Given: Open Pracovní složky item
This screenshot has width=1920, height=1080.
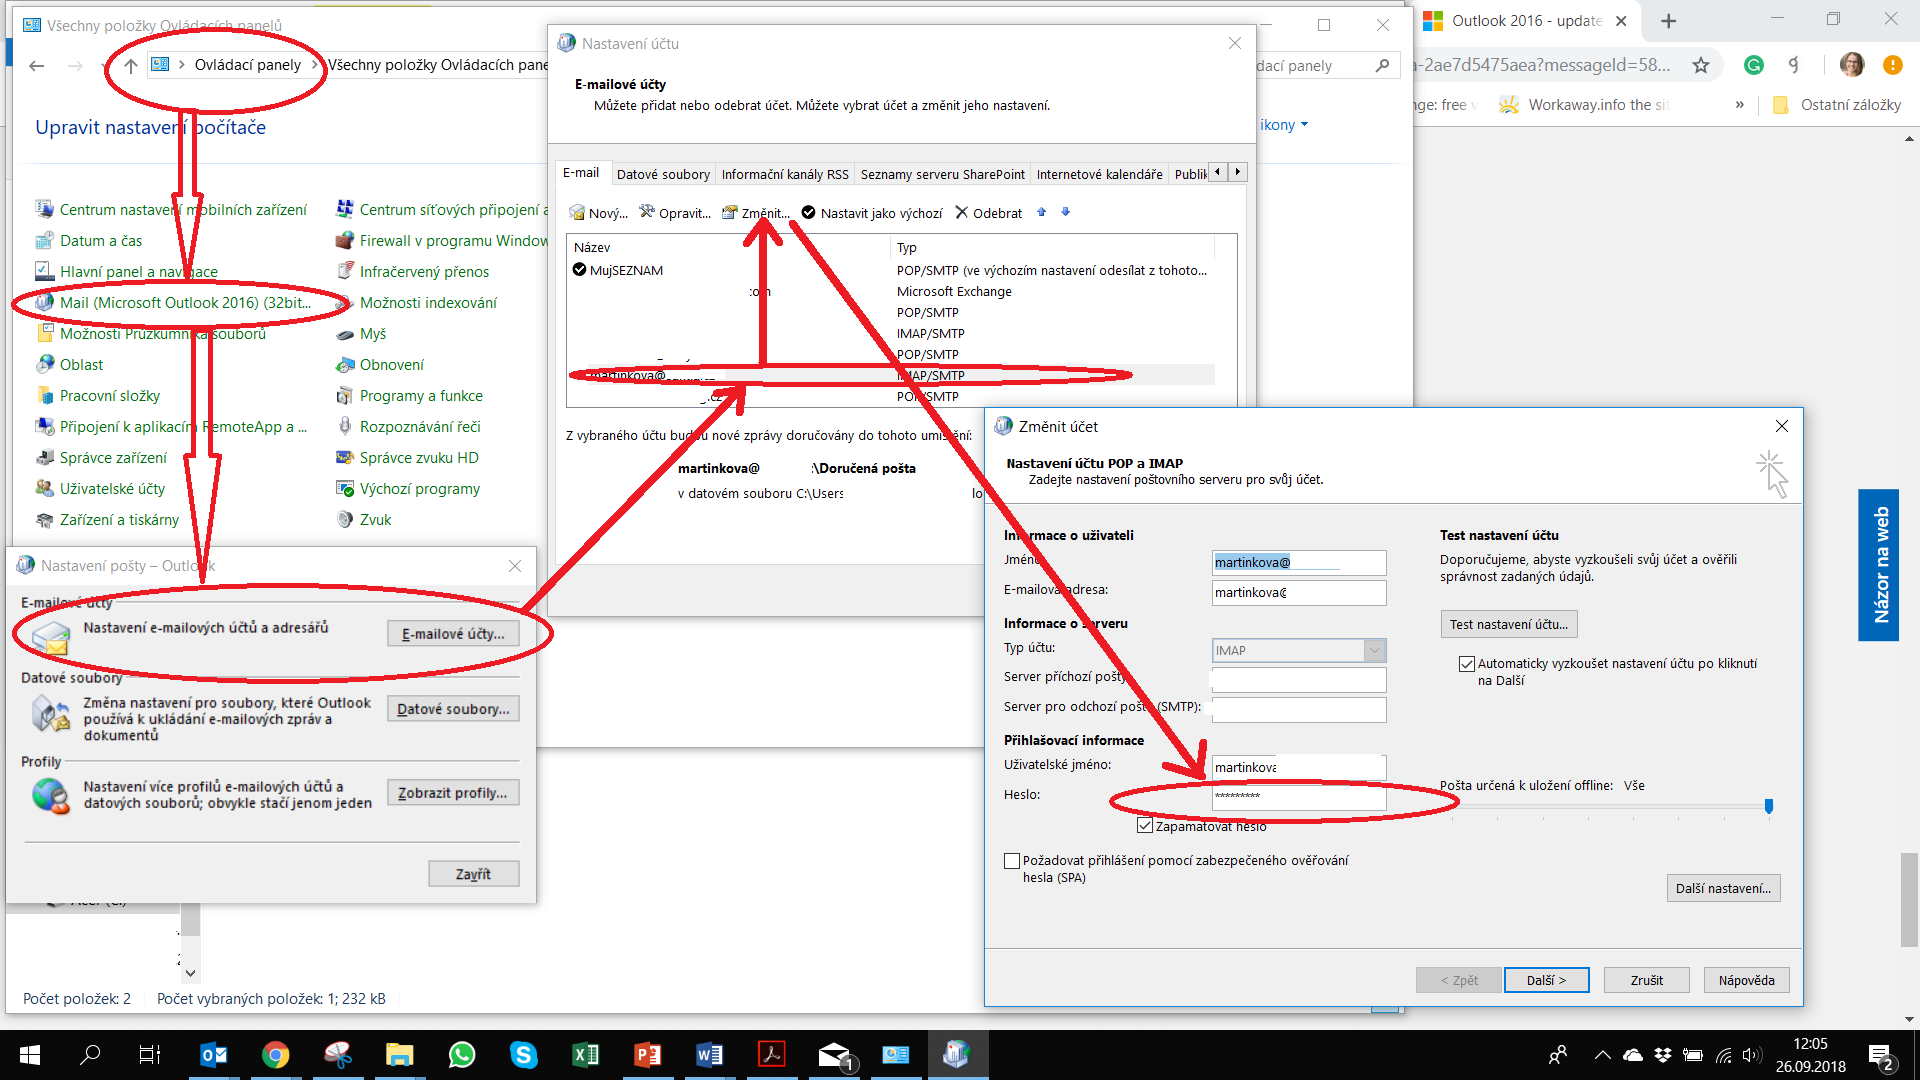Looking at the screenshot, I should (x=98, y=395).
